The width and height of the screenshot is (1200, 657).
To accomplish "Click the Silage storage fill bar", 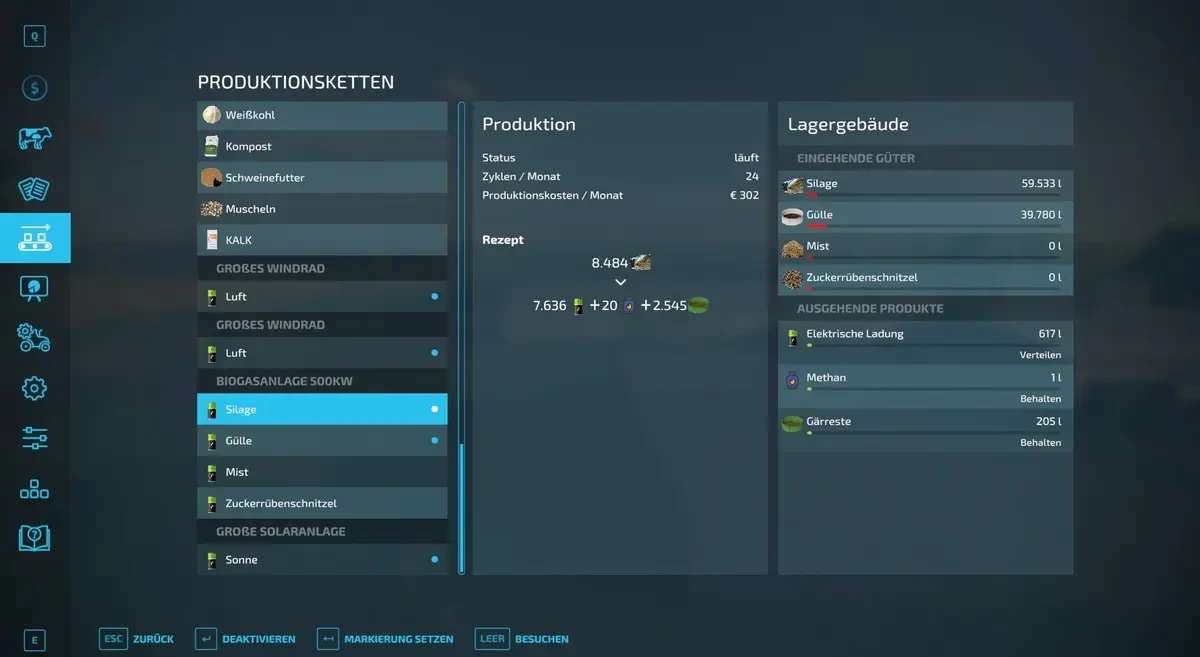I will (934, 196).
